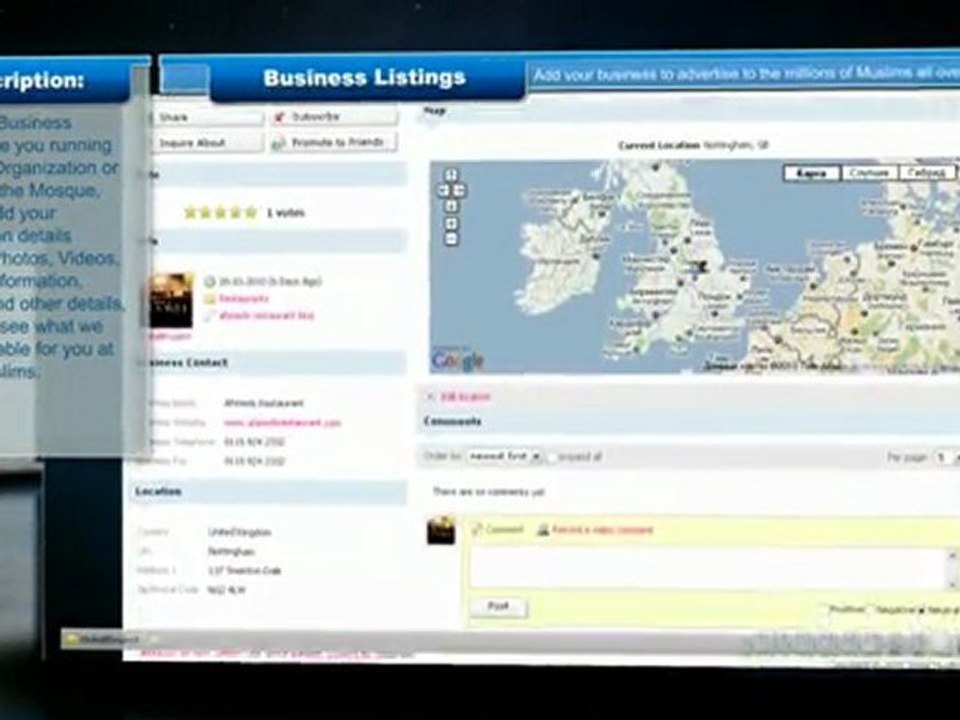Rate with the first star

190,212
